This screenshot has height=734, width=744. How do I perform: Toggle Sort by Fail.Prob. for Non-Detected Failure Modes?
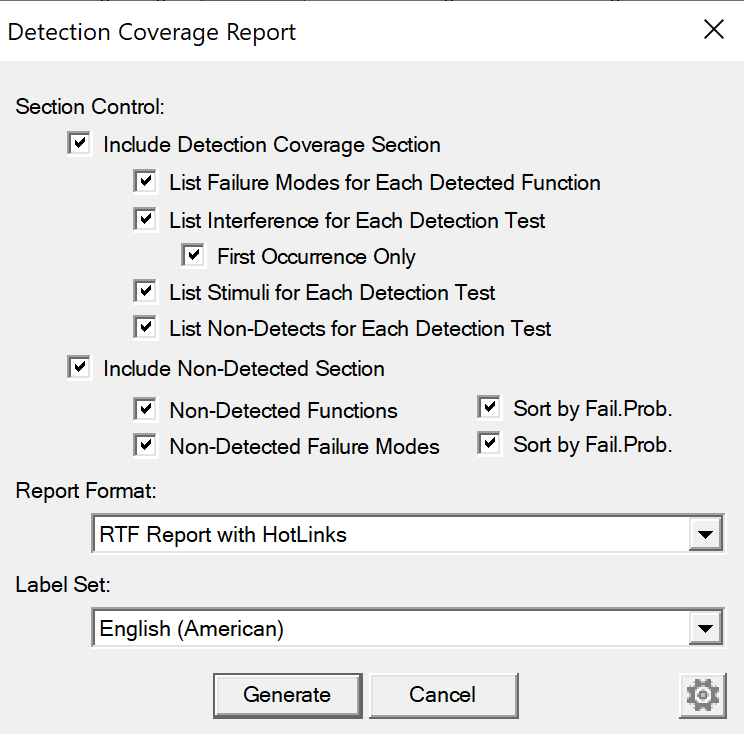click(x=489, y=444)
